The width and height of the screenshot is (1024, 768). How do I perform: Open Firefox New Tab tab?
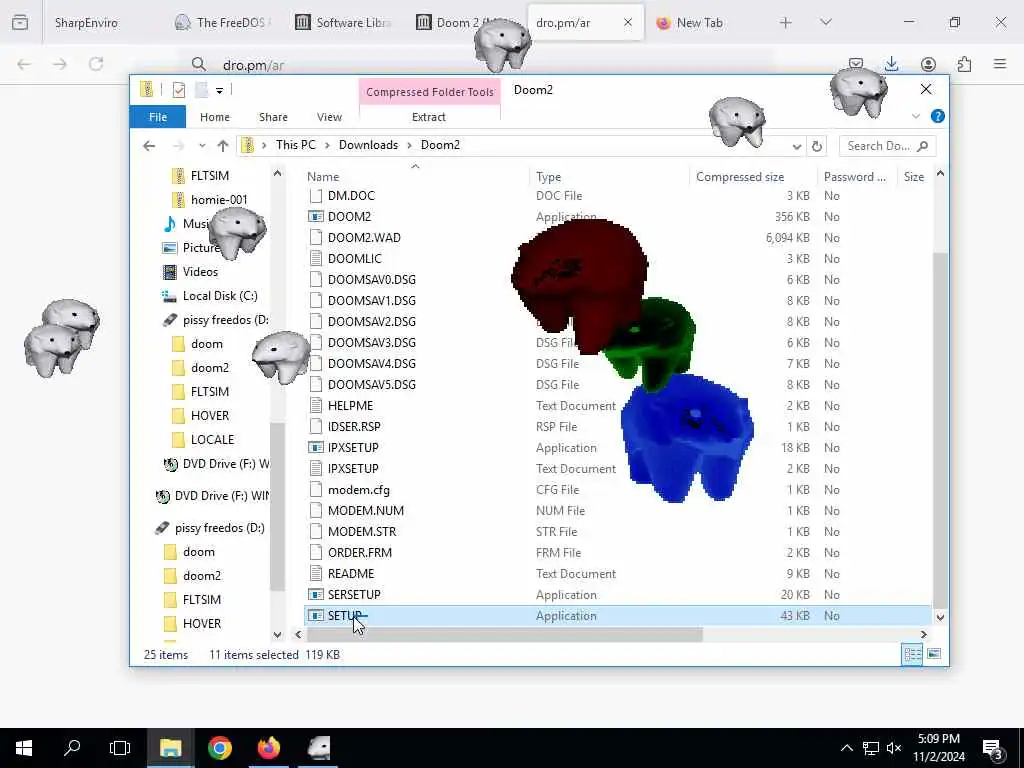699,23
